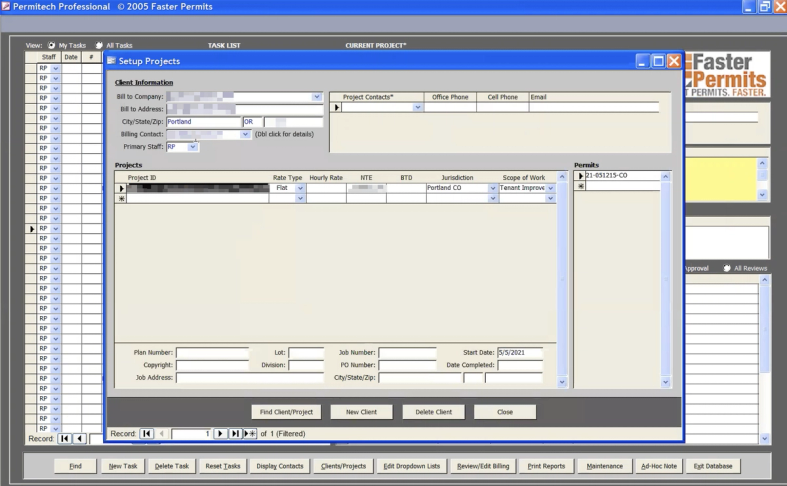The image size is (787, 486).
Task: Click the State field showing OR
Action: pyautogui.click(x=252, y=122)
